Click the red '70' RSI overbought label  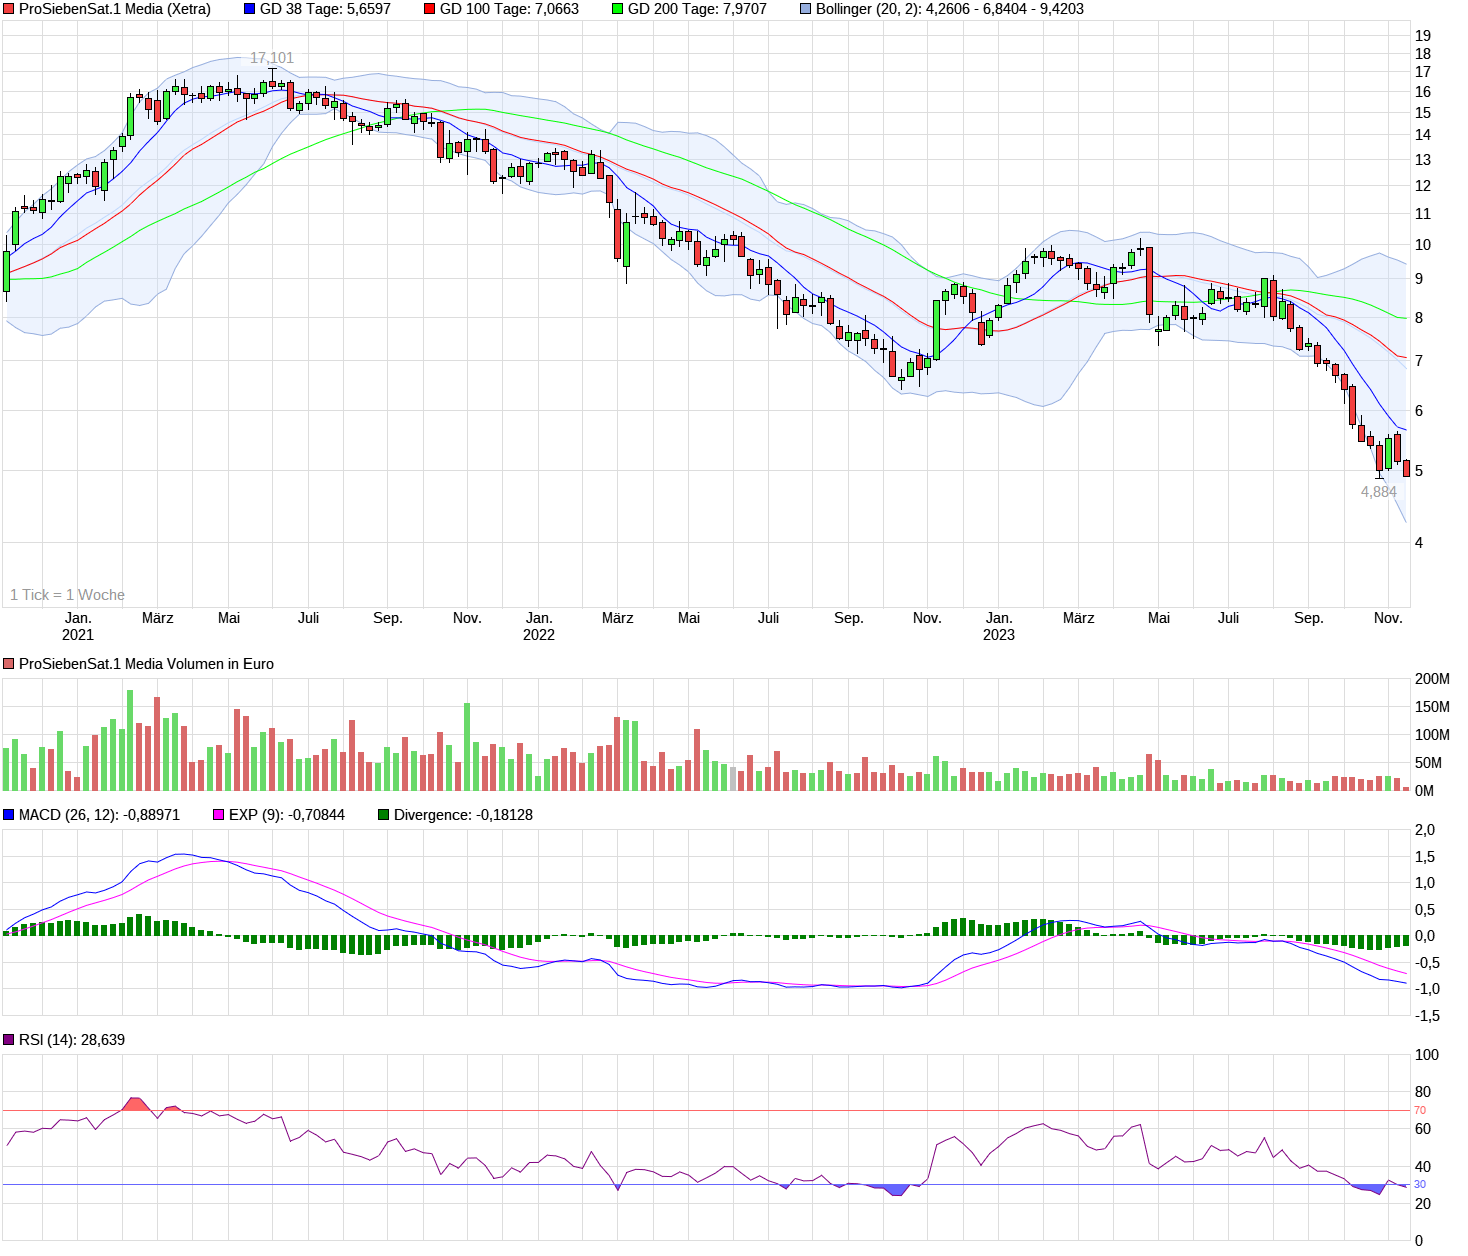tap(1420, 1111)
